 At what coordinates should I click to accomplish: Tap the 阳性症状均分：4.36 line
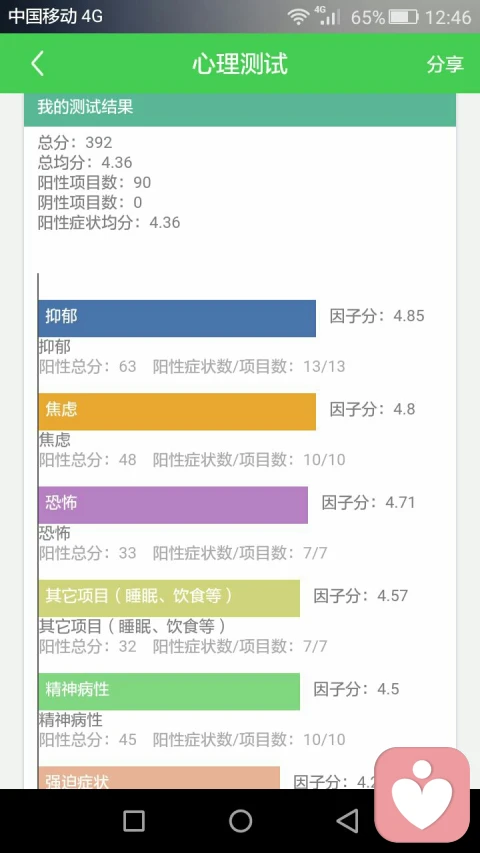pos(109,222)
